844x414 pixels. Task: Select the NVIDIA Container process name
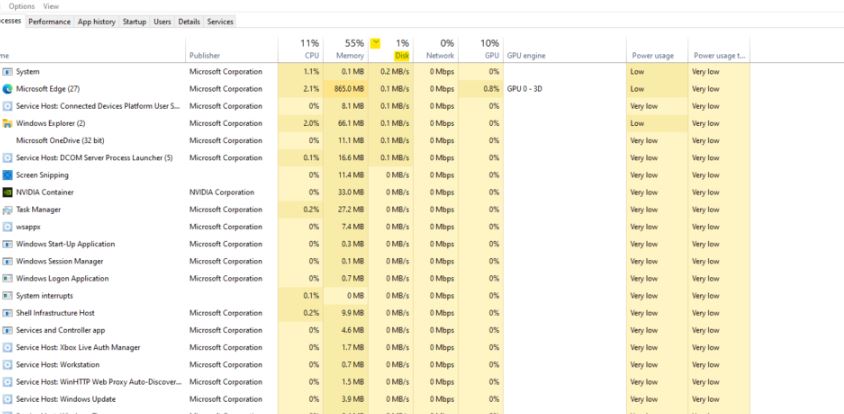[45, 192]
